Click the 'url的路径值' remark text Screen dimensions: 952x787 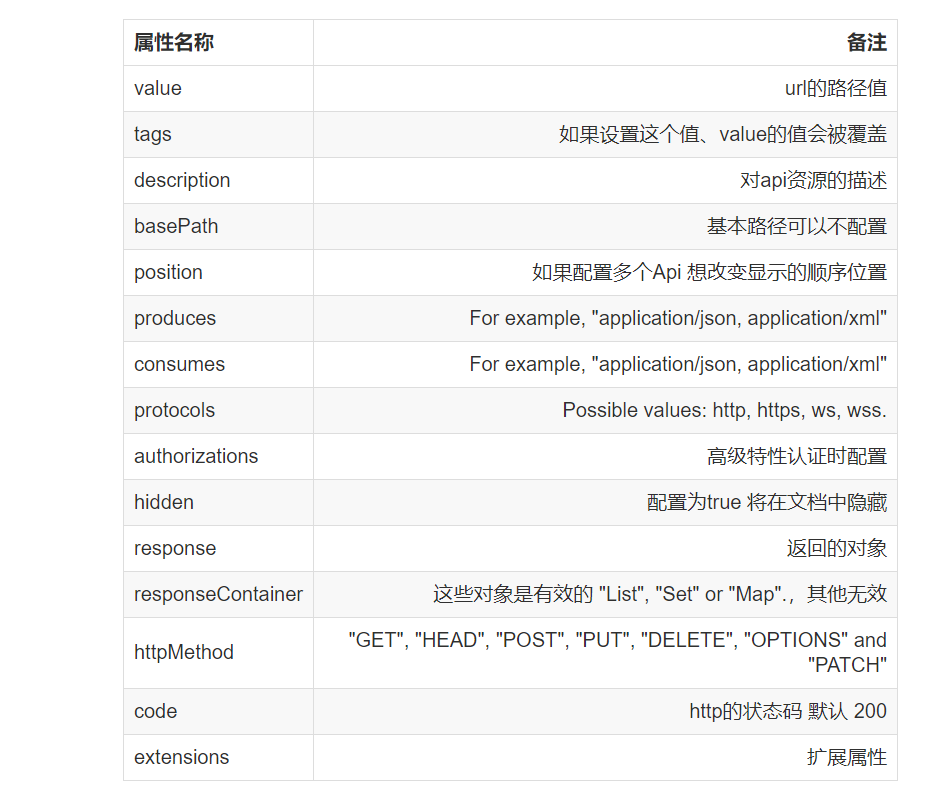point(836,89)
